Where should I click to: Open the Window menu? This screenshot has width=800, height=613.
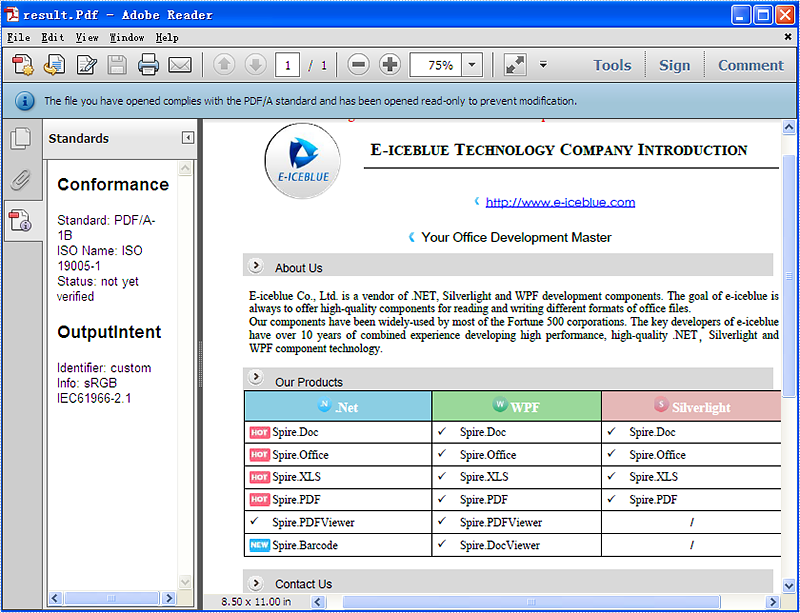point(127,38)
